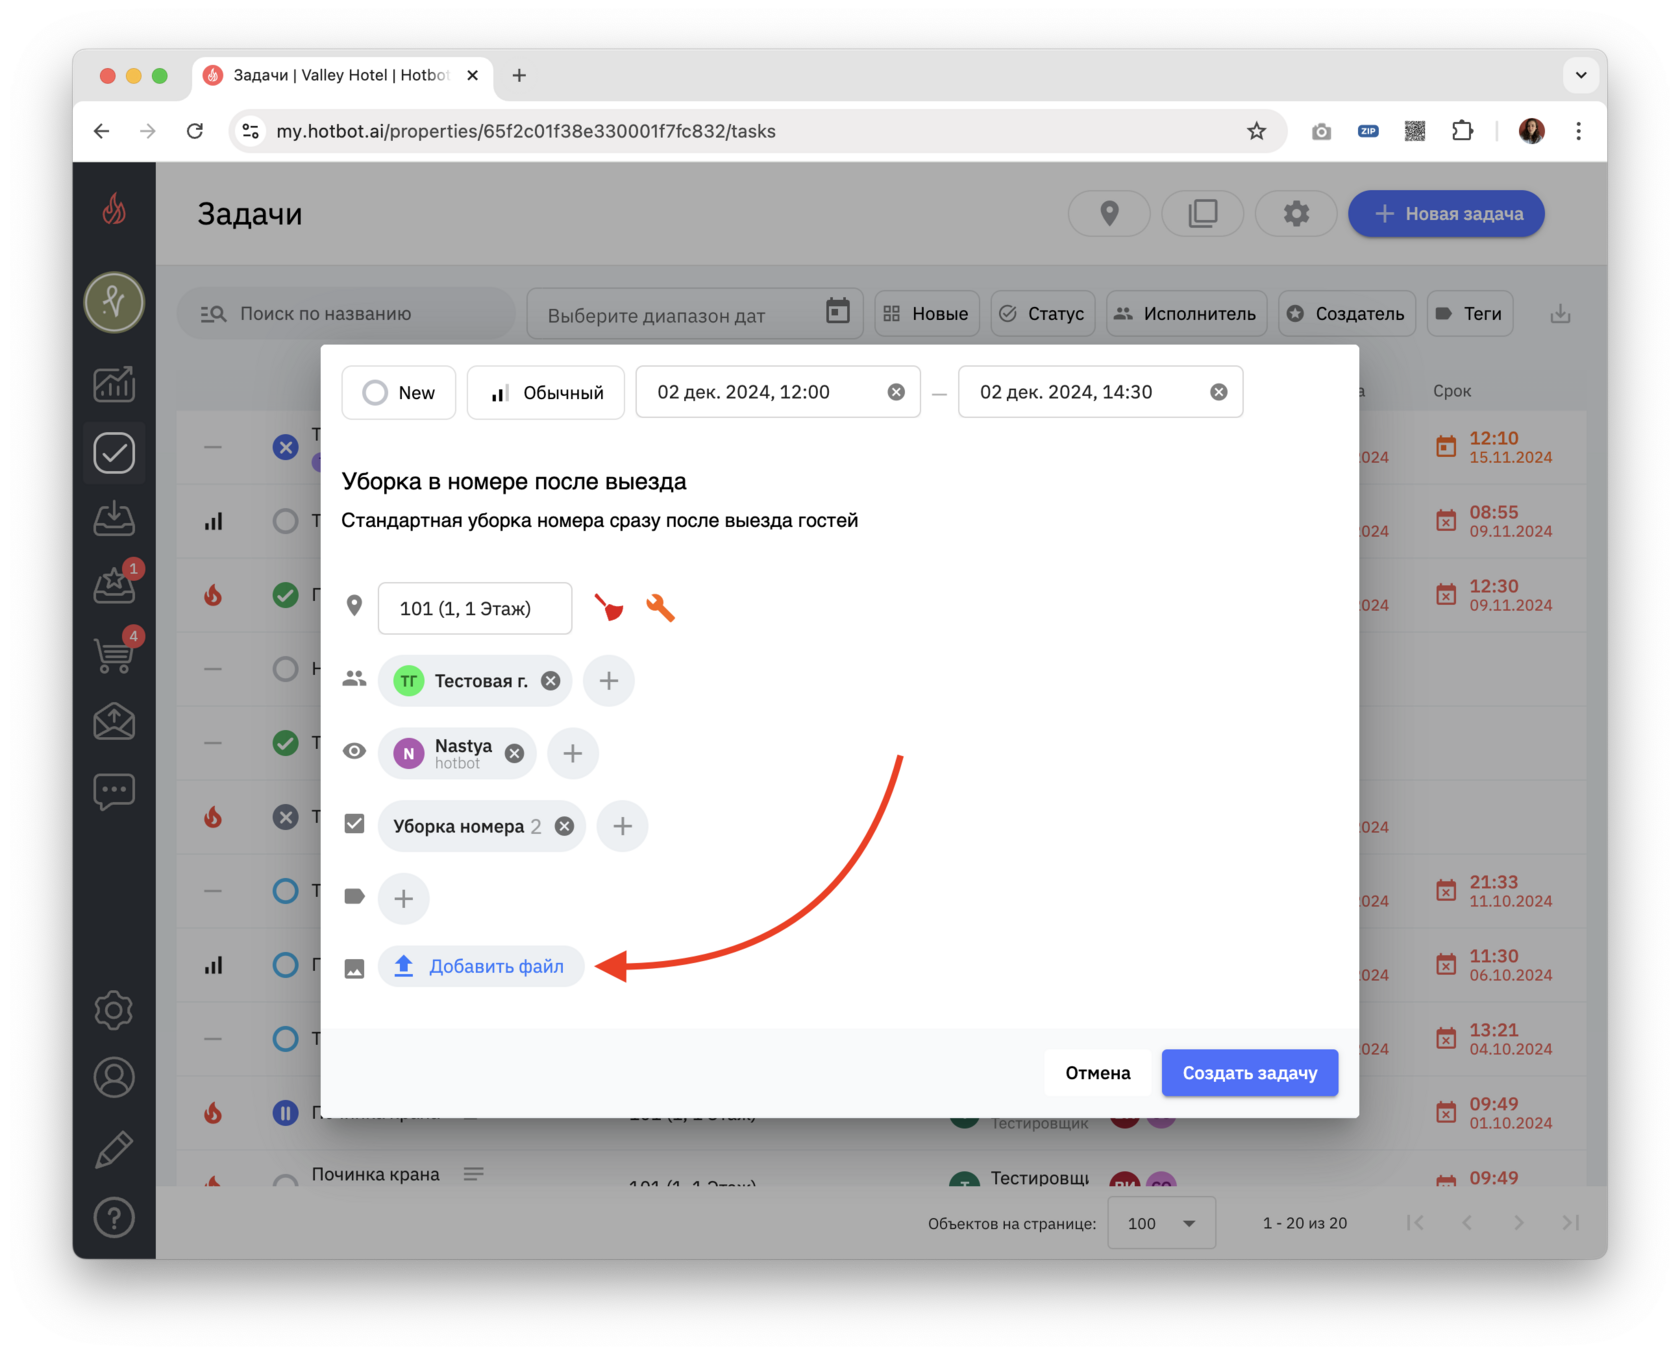Open the Новые view filter

tap(926, 314)
